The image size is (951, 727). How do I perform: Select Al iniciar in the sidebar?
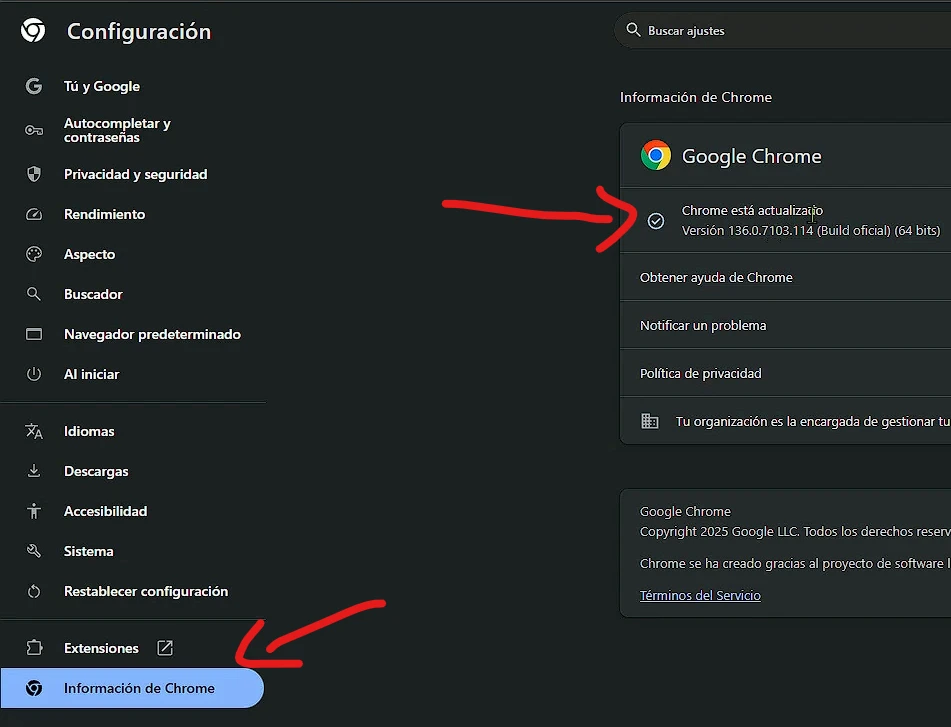92,374
